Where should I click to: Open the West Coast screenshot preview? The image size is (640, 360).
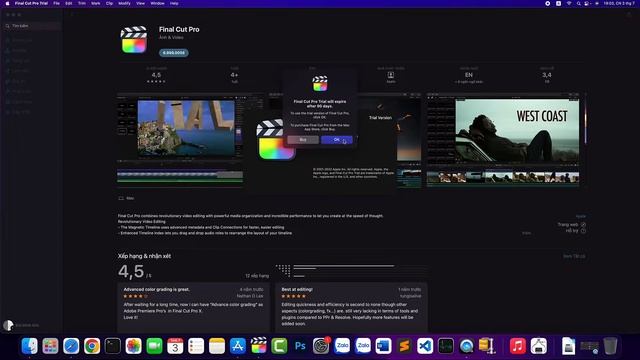[x=503, y=140]
